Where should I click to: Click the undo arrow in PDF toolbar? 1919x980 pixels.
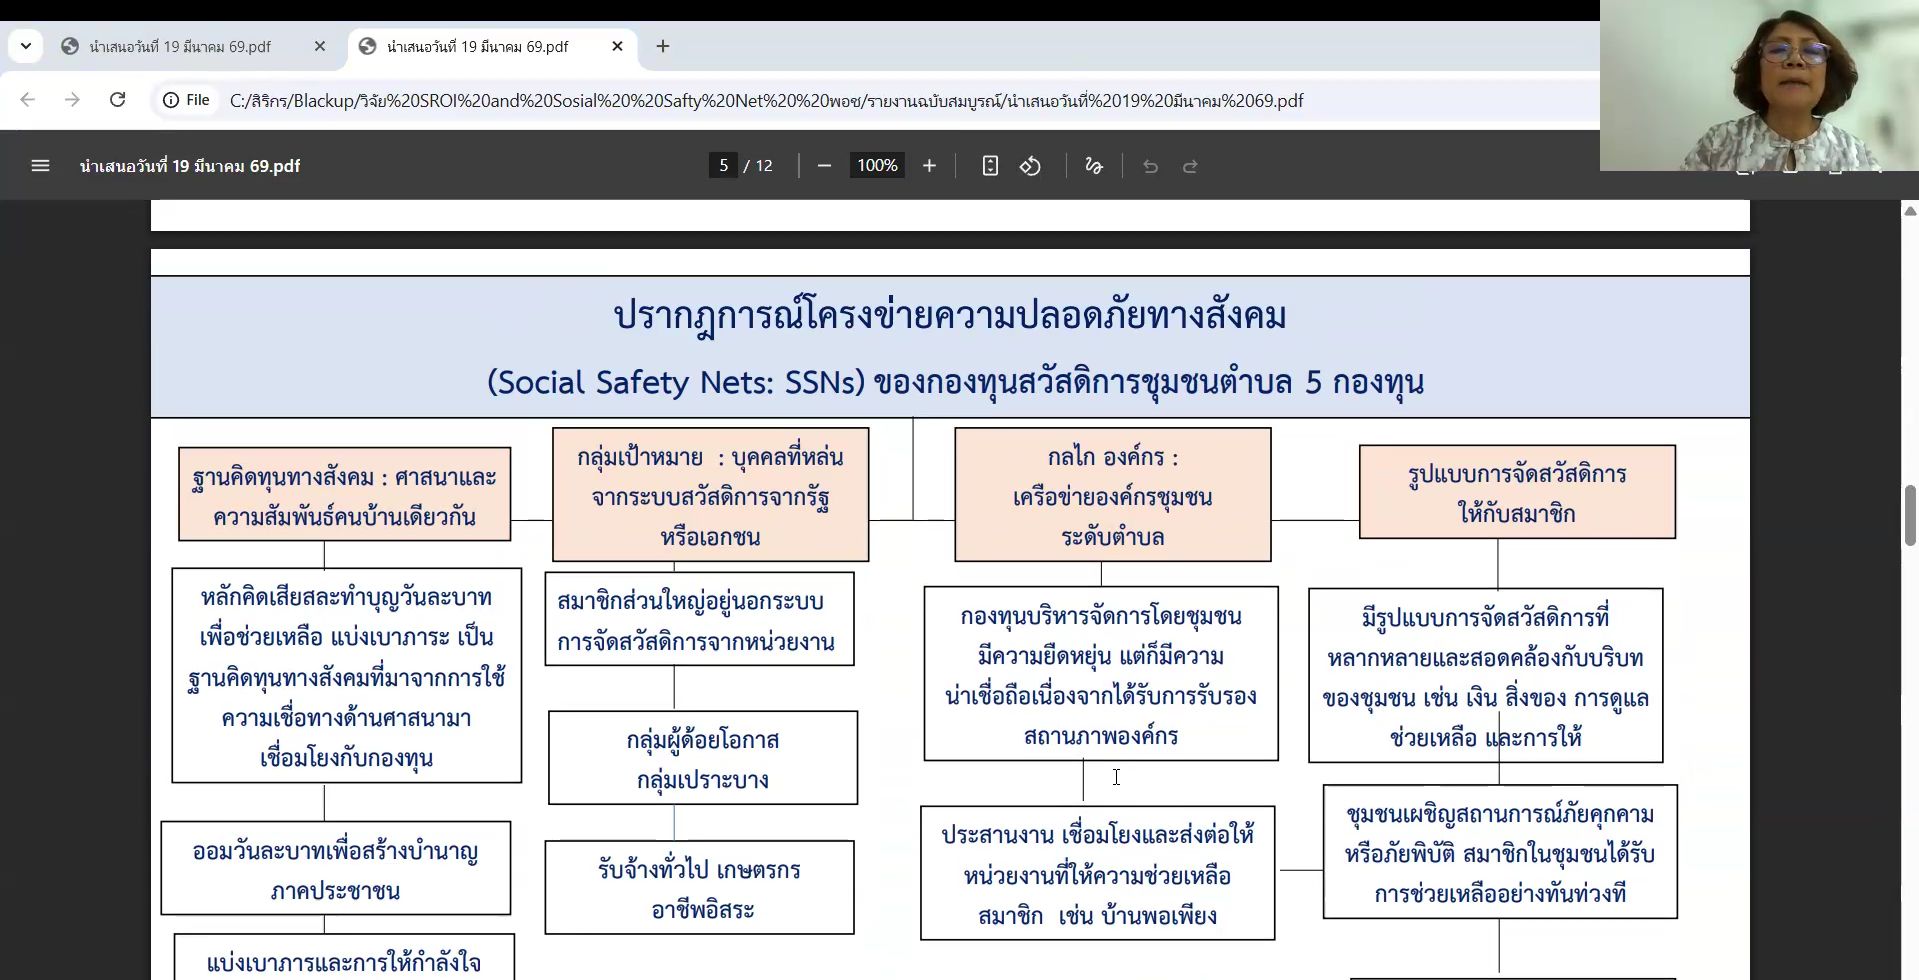click(1150, 166)
